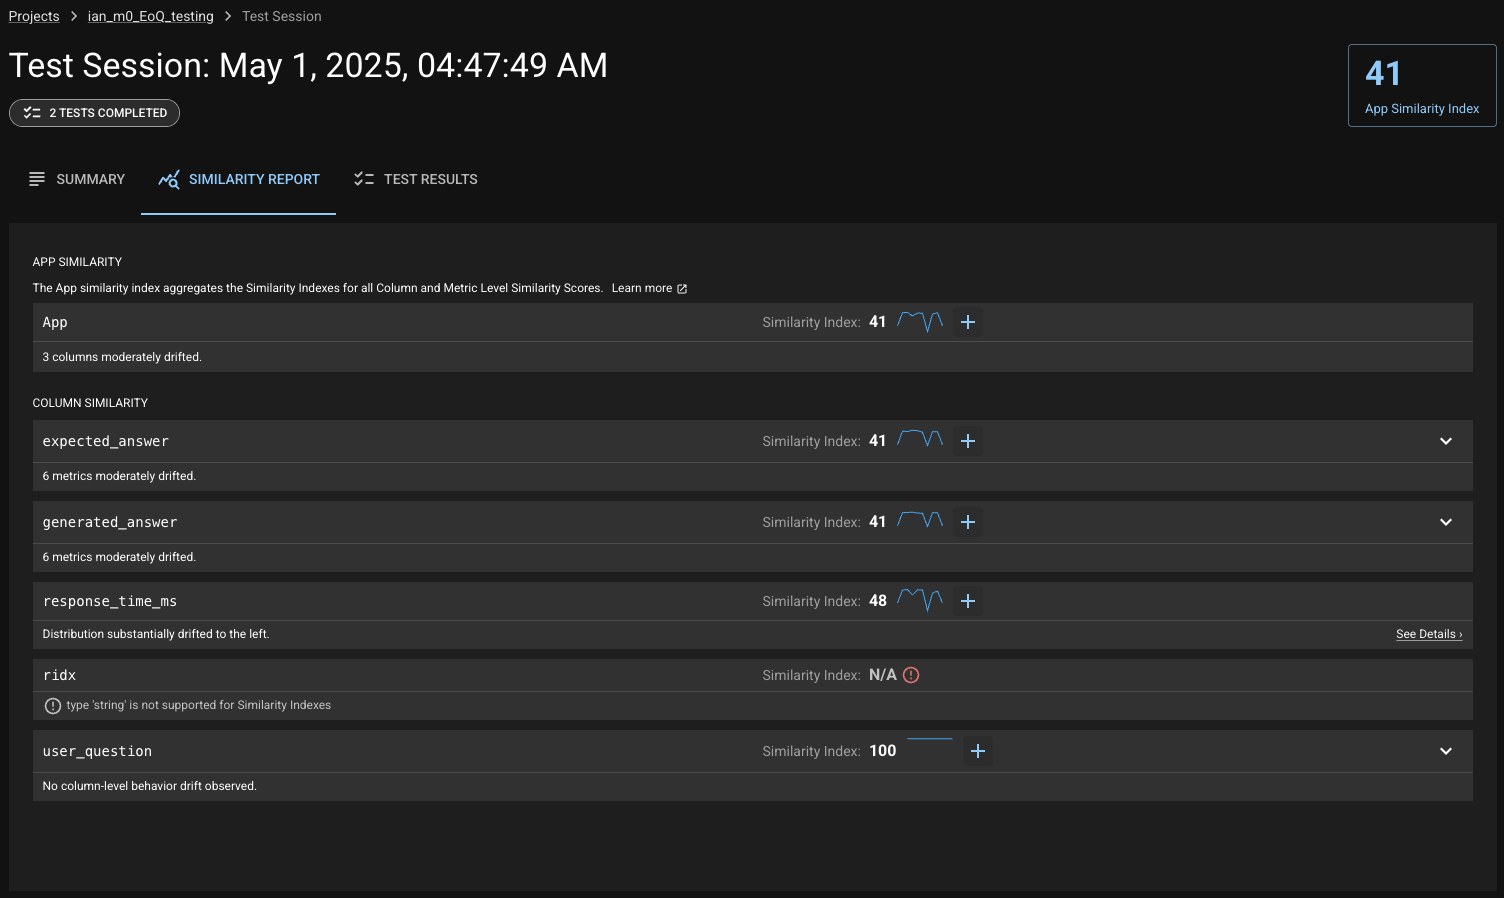Open the ian_m0_EoQ_testing breadcrumb
This screenshot has width=1504, height=898.
tap(150, 16)
